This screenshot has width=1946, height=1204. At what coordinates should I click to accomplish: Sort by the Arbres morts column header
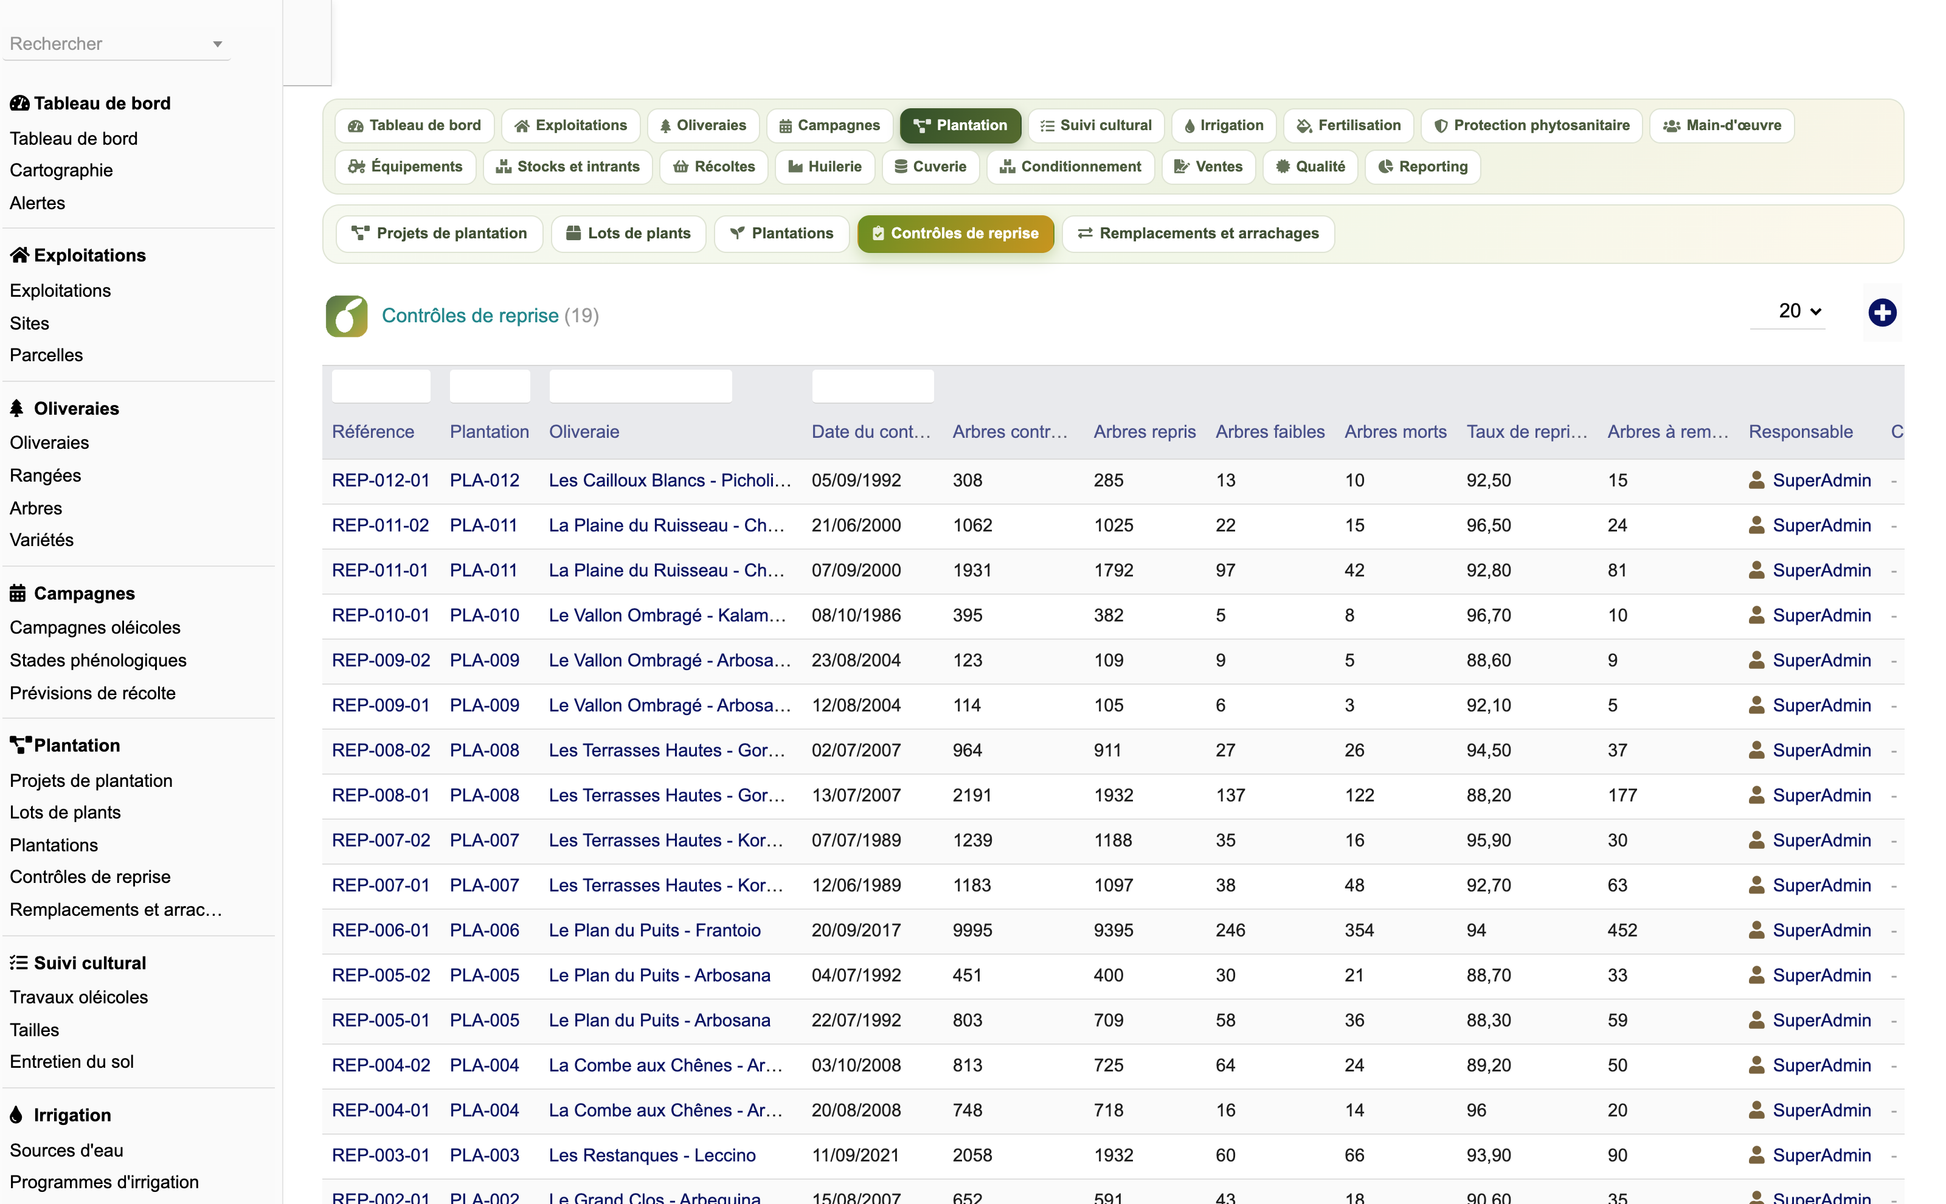coord(1395,432)
